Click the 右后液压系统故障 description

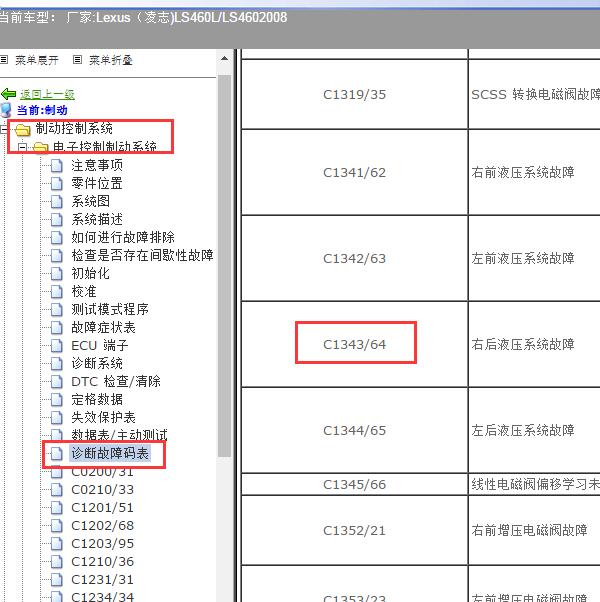[x=523, y=344]
